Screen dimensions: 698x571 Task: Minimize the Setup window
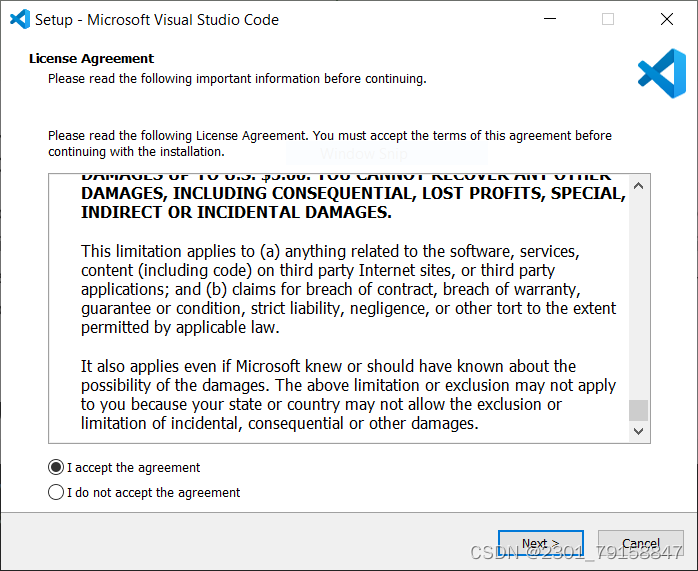click(550, 19)
